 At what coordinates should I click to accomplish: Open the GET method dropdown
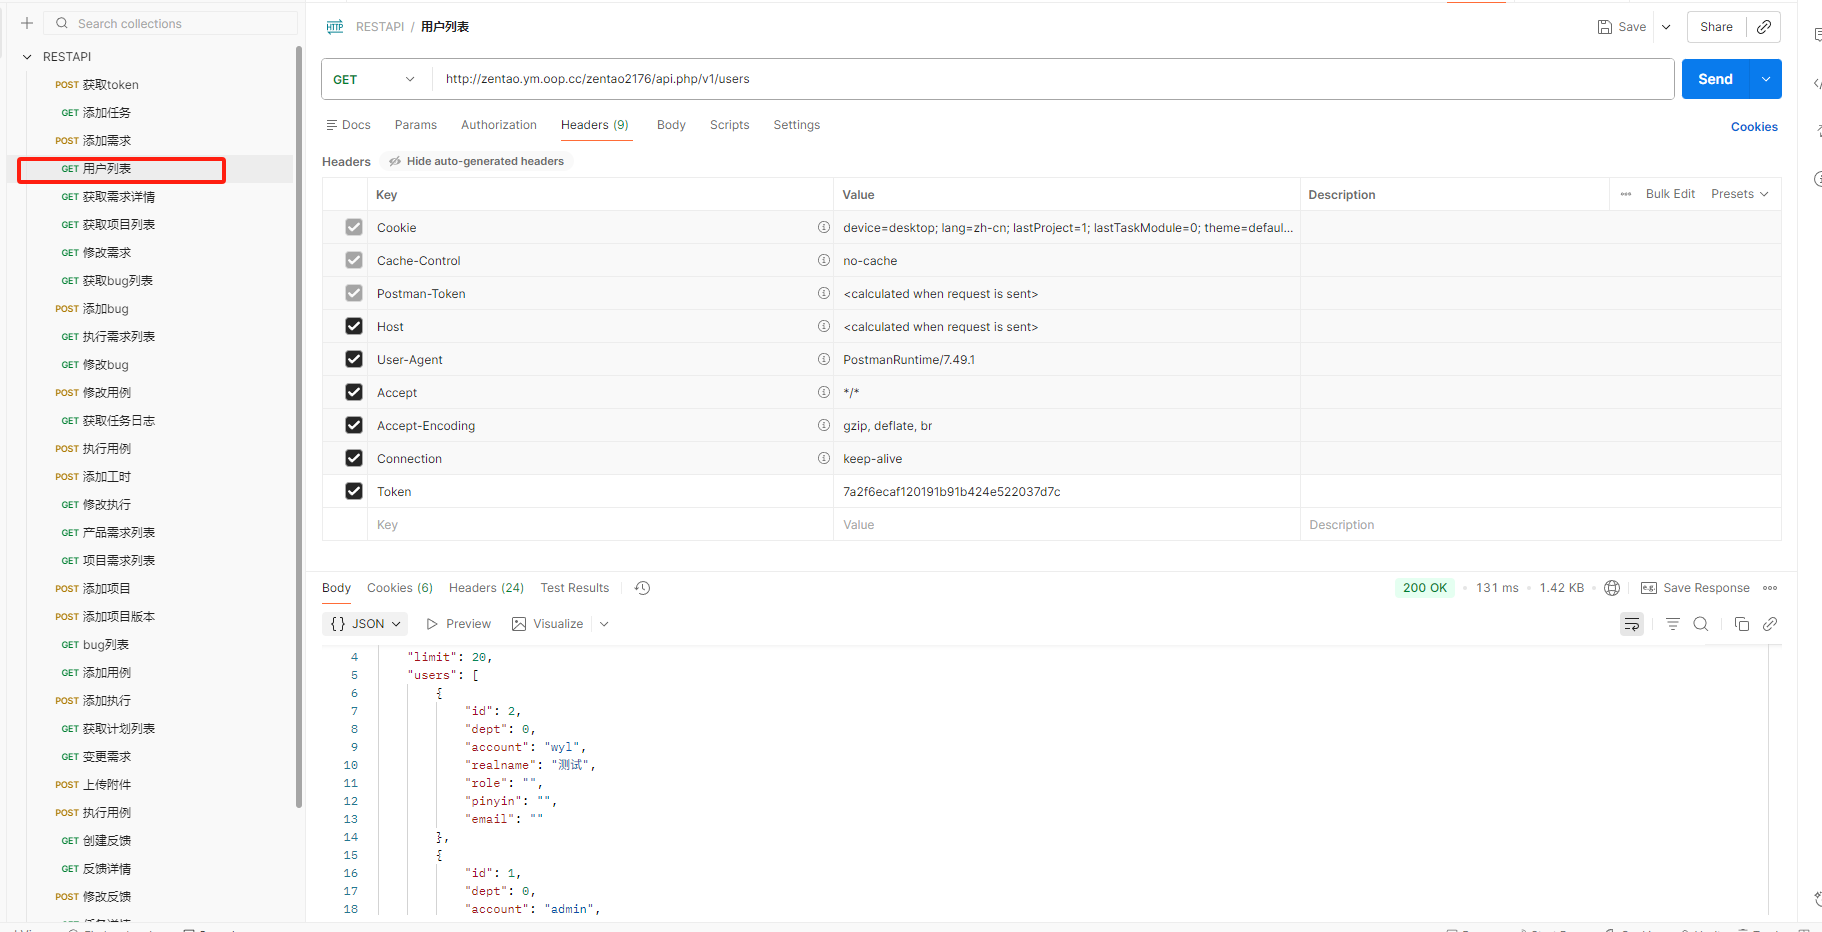[x=375, y=79]
